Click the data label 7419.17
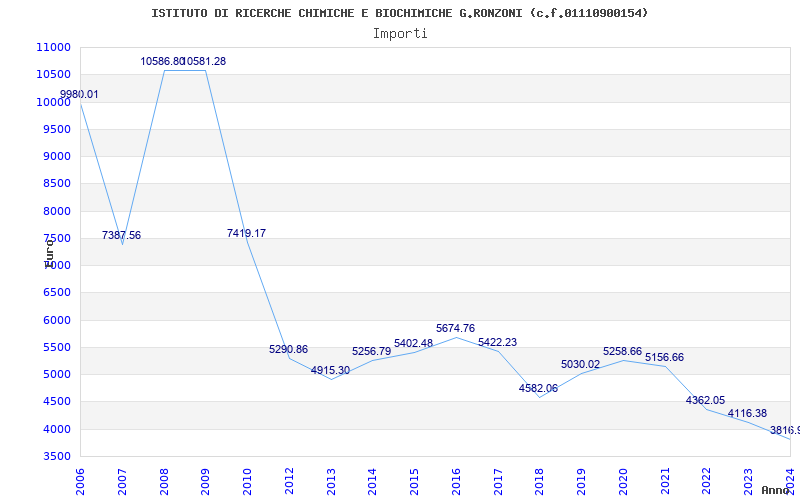 point(246,233)
